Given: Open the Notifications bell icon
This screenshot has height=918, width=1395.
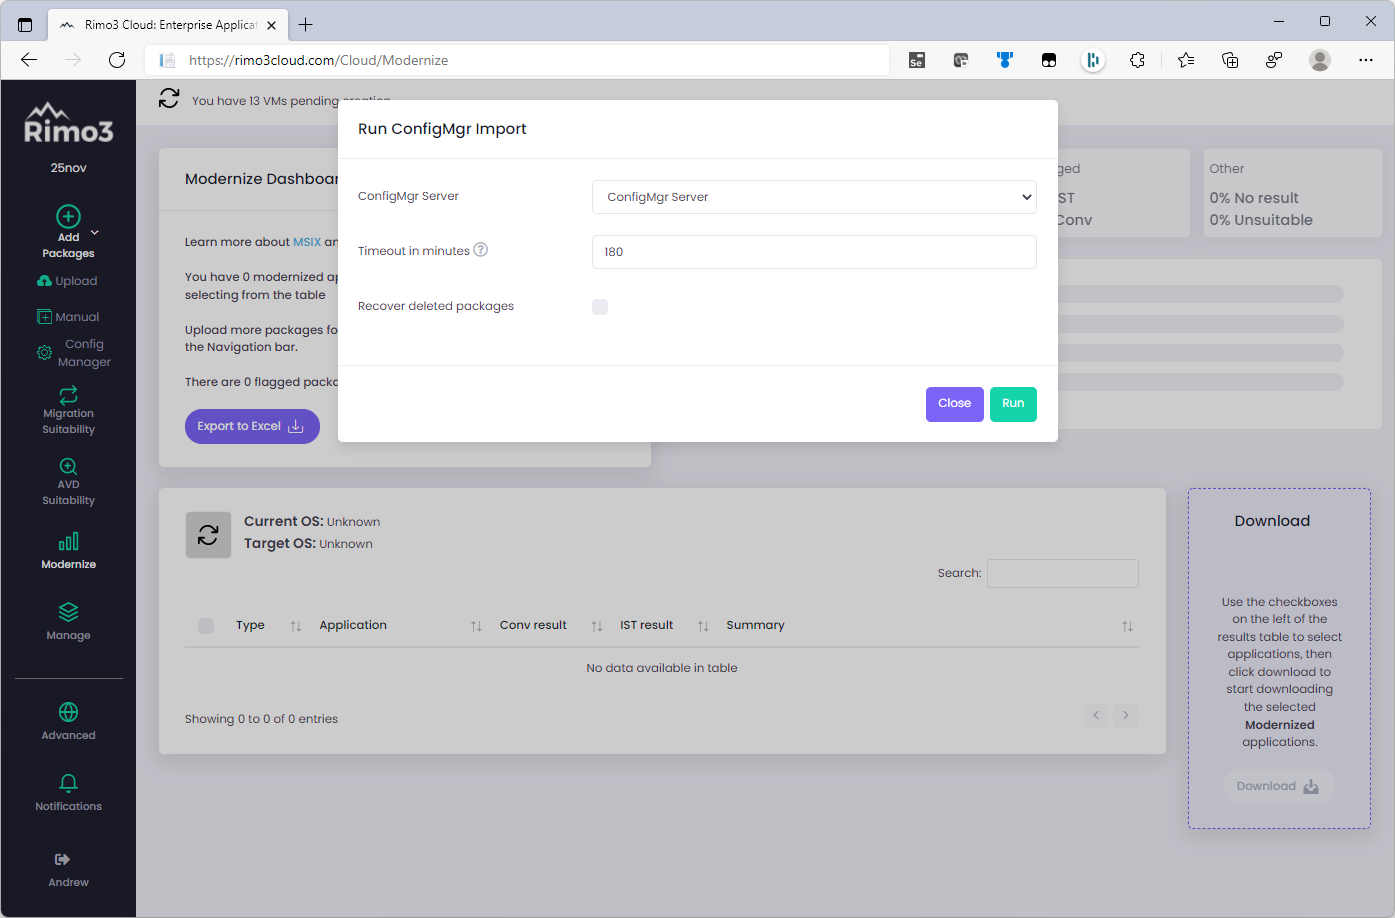Looking at the screenshot, I should [68, 783].
